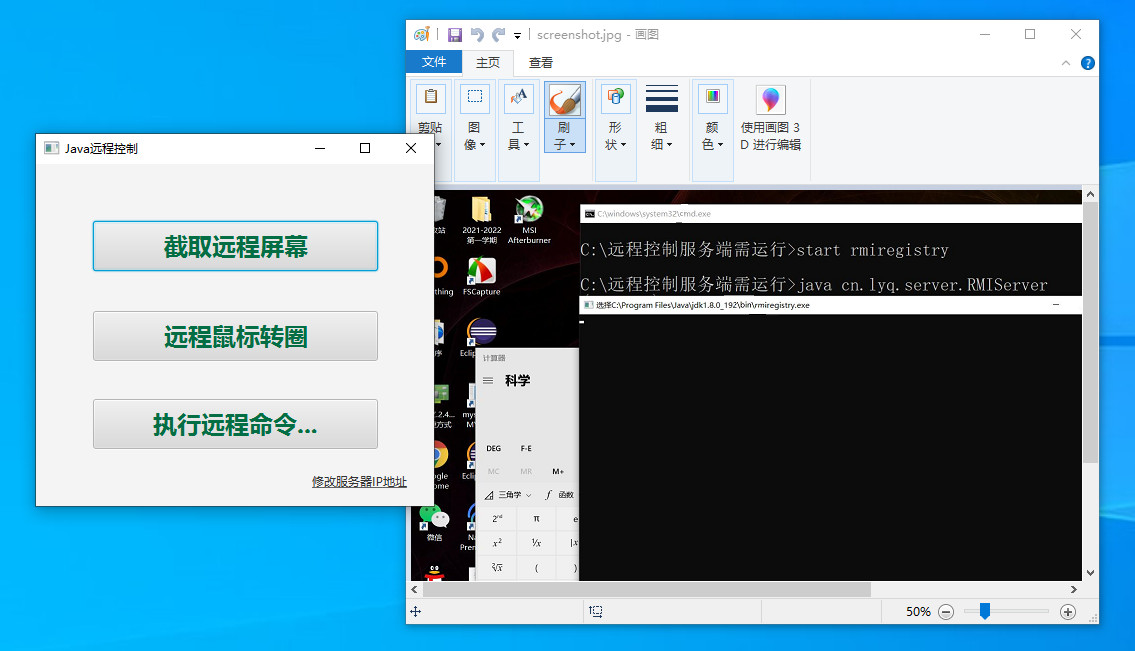The width and height of the screenshot is (1135, 651).
Task: Click the clipboard 剪贴 icon
Action: click(x=431, y=97)
